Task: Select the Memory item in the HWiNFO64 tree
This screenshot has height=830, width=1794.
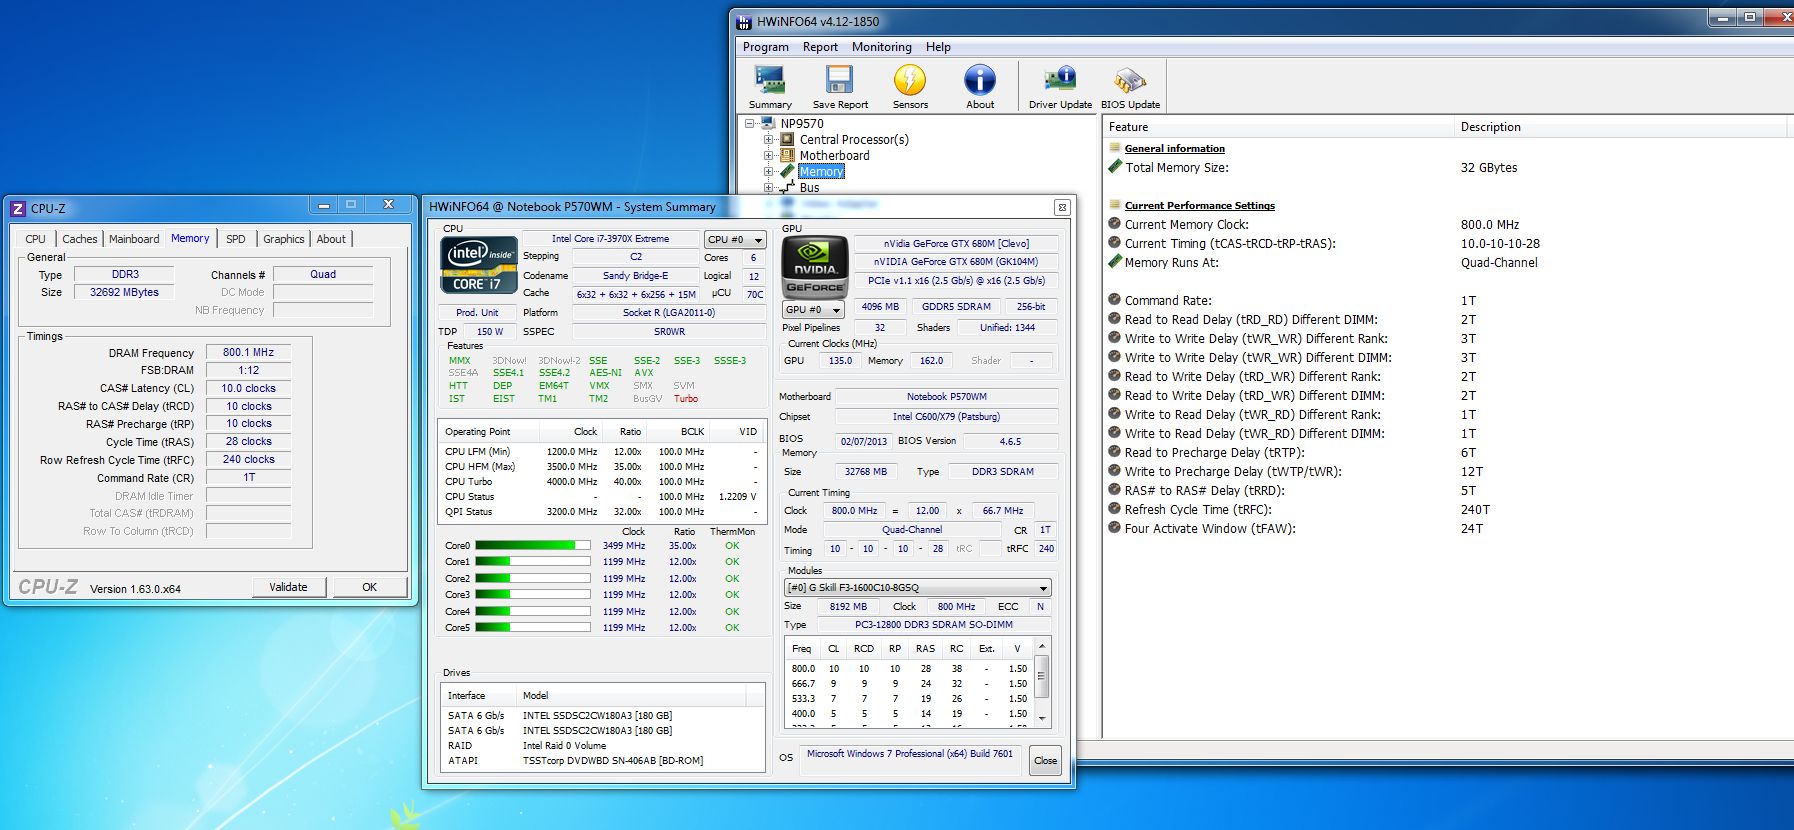Action: (x=821, y=172)
